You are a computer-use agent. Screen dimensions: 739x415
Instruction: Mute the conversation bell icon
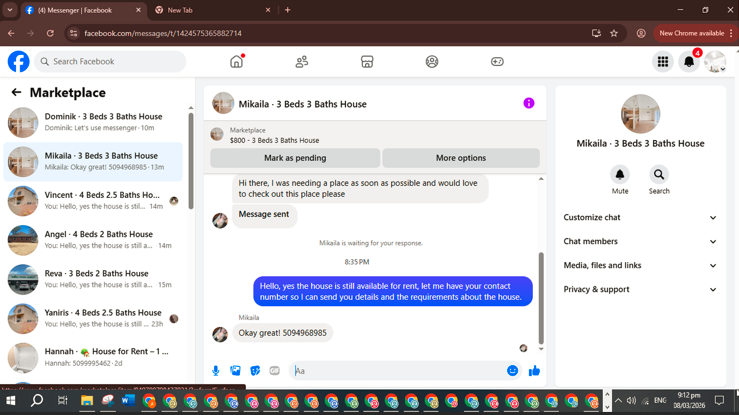[620, 175]
